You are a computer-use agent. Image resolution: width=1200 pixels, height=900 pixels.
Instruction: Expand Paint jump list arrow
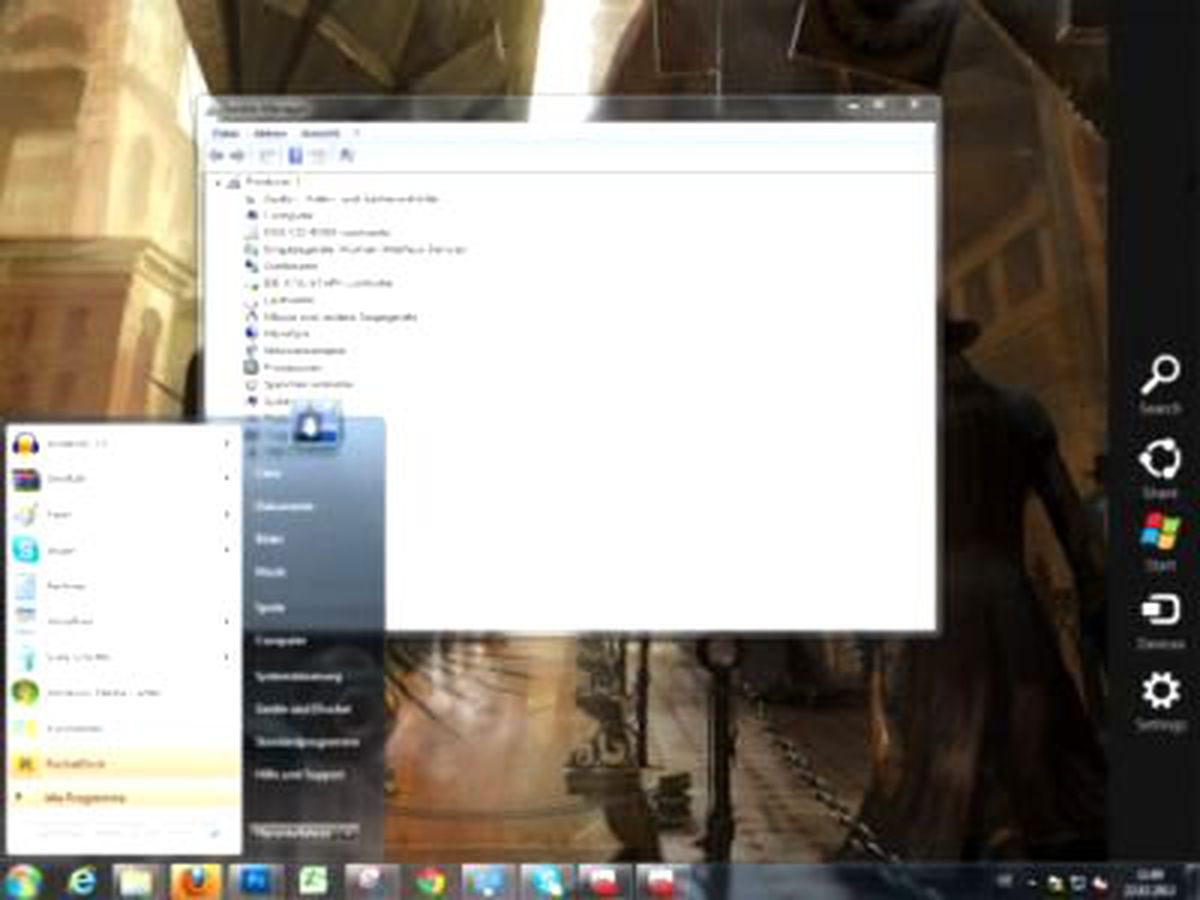click(227, 514)
